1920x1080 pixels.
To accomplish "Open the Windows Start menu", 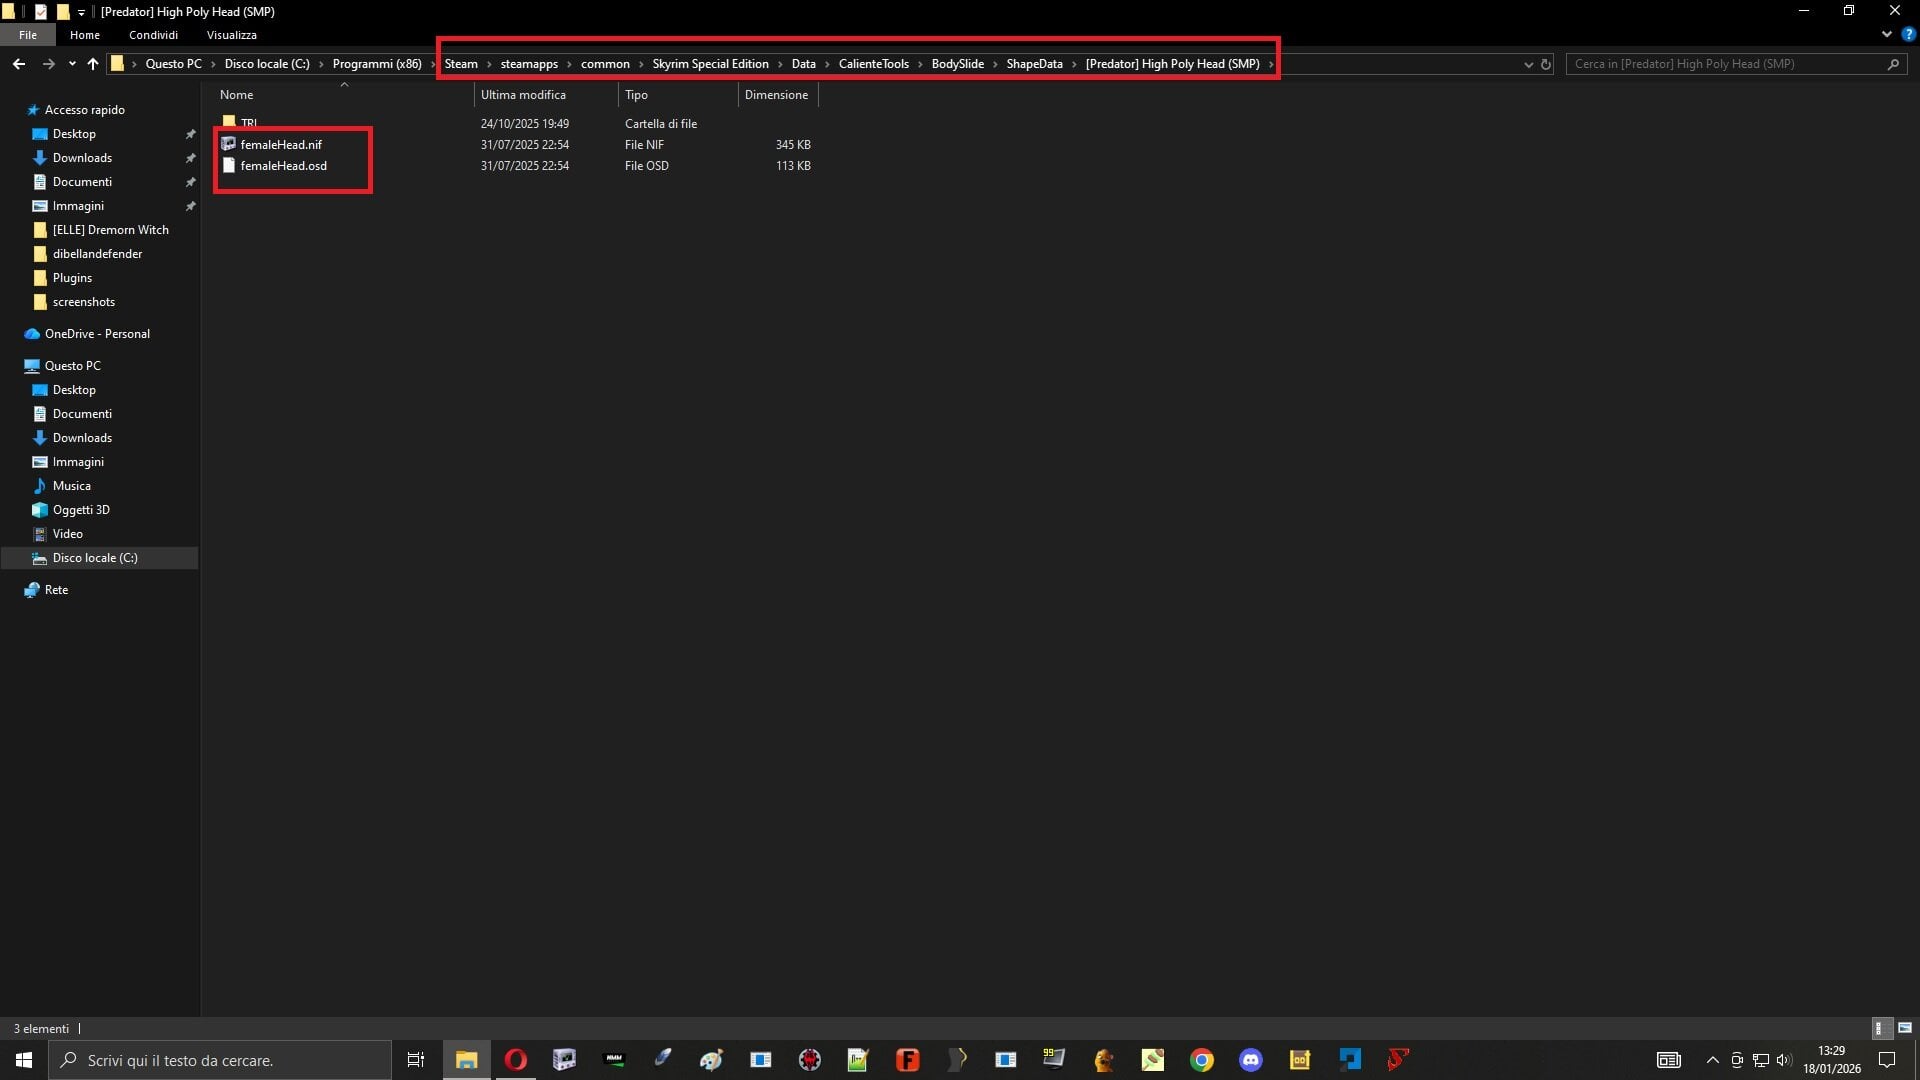I will point(24,1060).
